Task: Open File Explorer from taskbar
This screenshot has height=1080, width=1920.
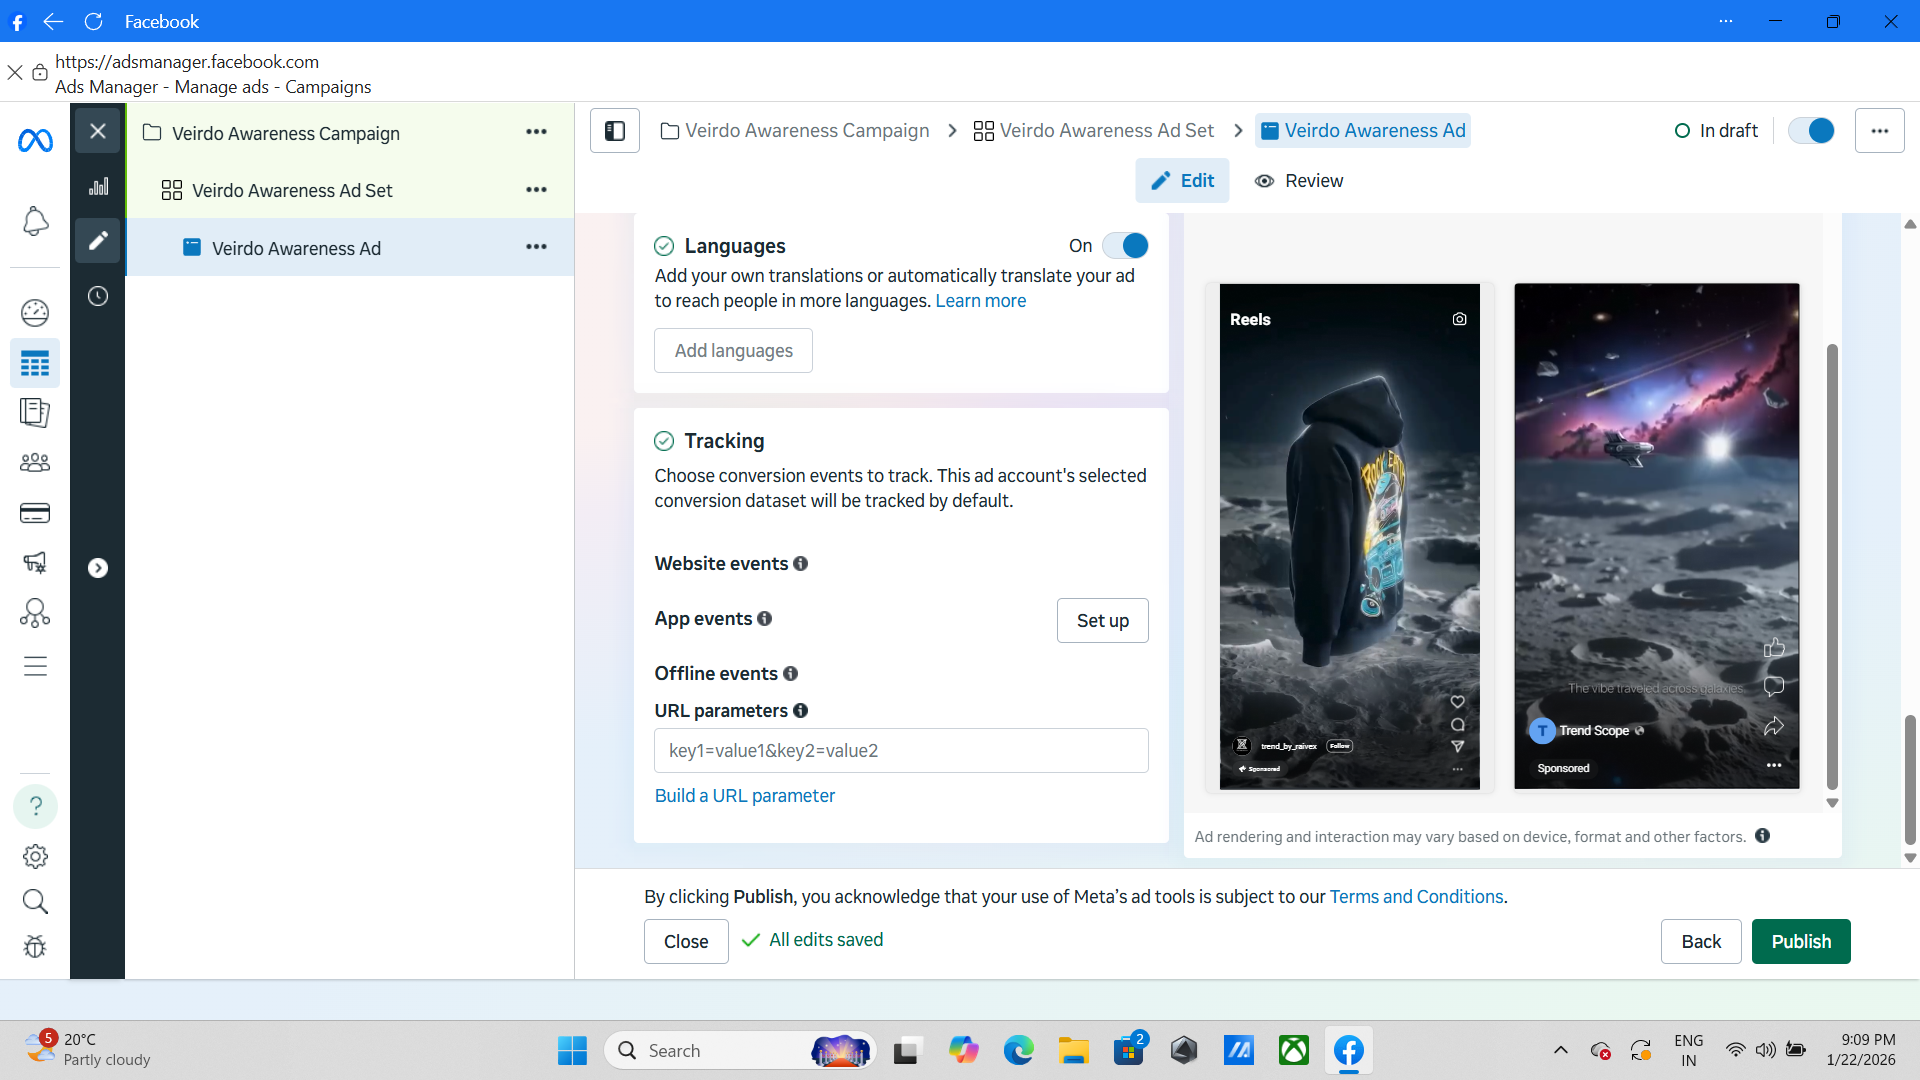Action: coord(1074,1051)
